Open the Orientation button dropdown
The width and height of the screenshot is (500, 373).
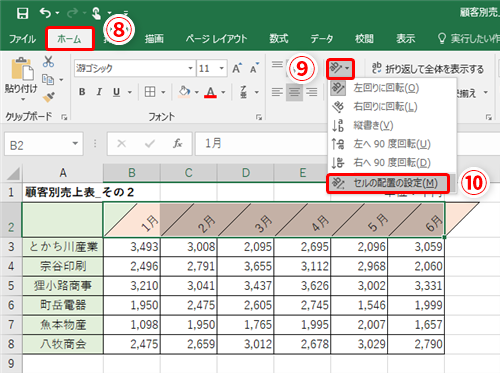click(x=340, y=69)
